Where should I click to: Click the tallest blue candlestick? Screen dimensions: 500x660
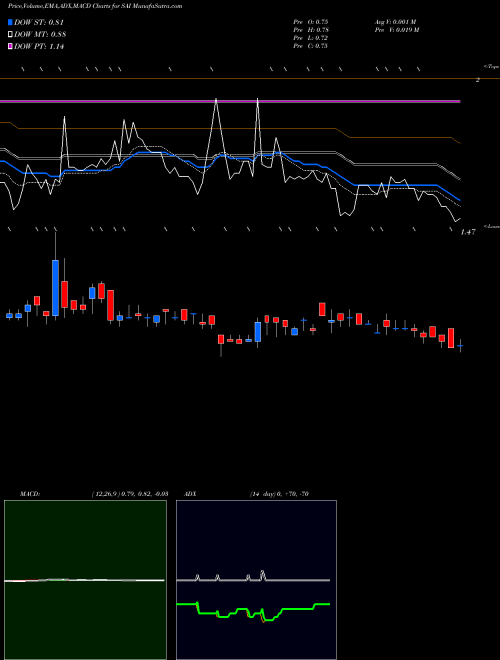tap(55, 288)
